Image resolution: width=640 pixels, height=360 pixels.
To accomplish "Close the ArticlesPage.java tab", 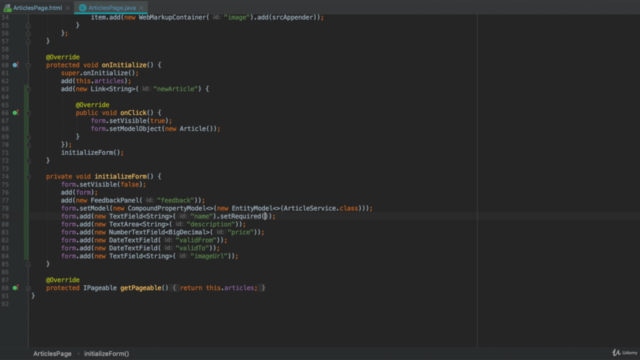I will click(141, 8).
